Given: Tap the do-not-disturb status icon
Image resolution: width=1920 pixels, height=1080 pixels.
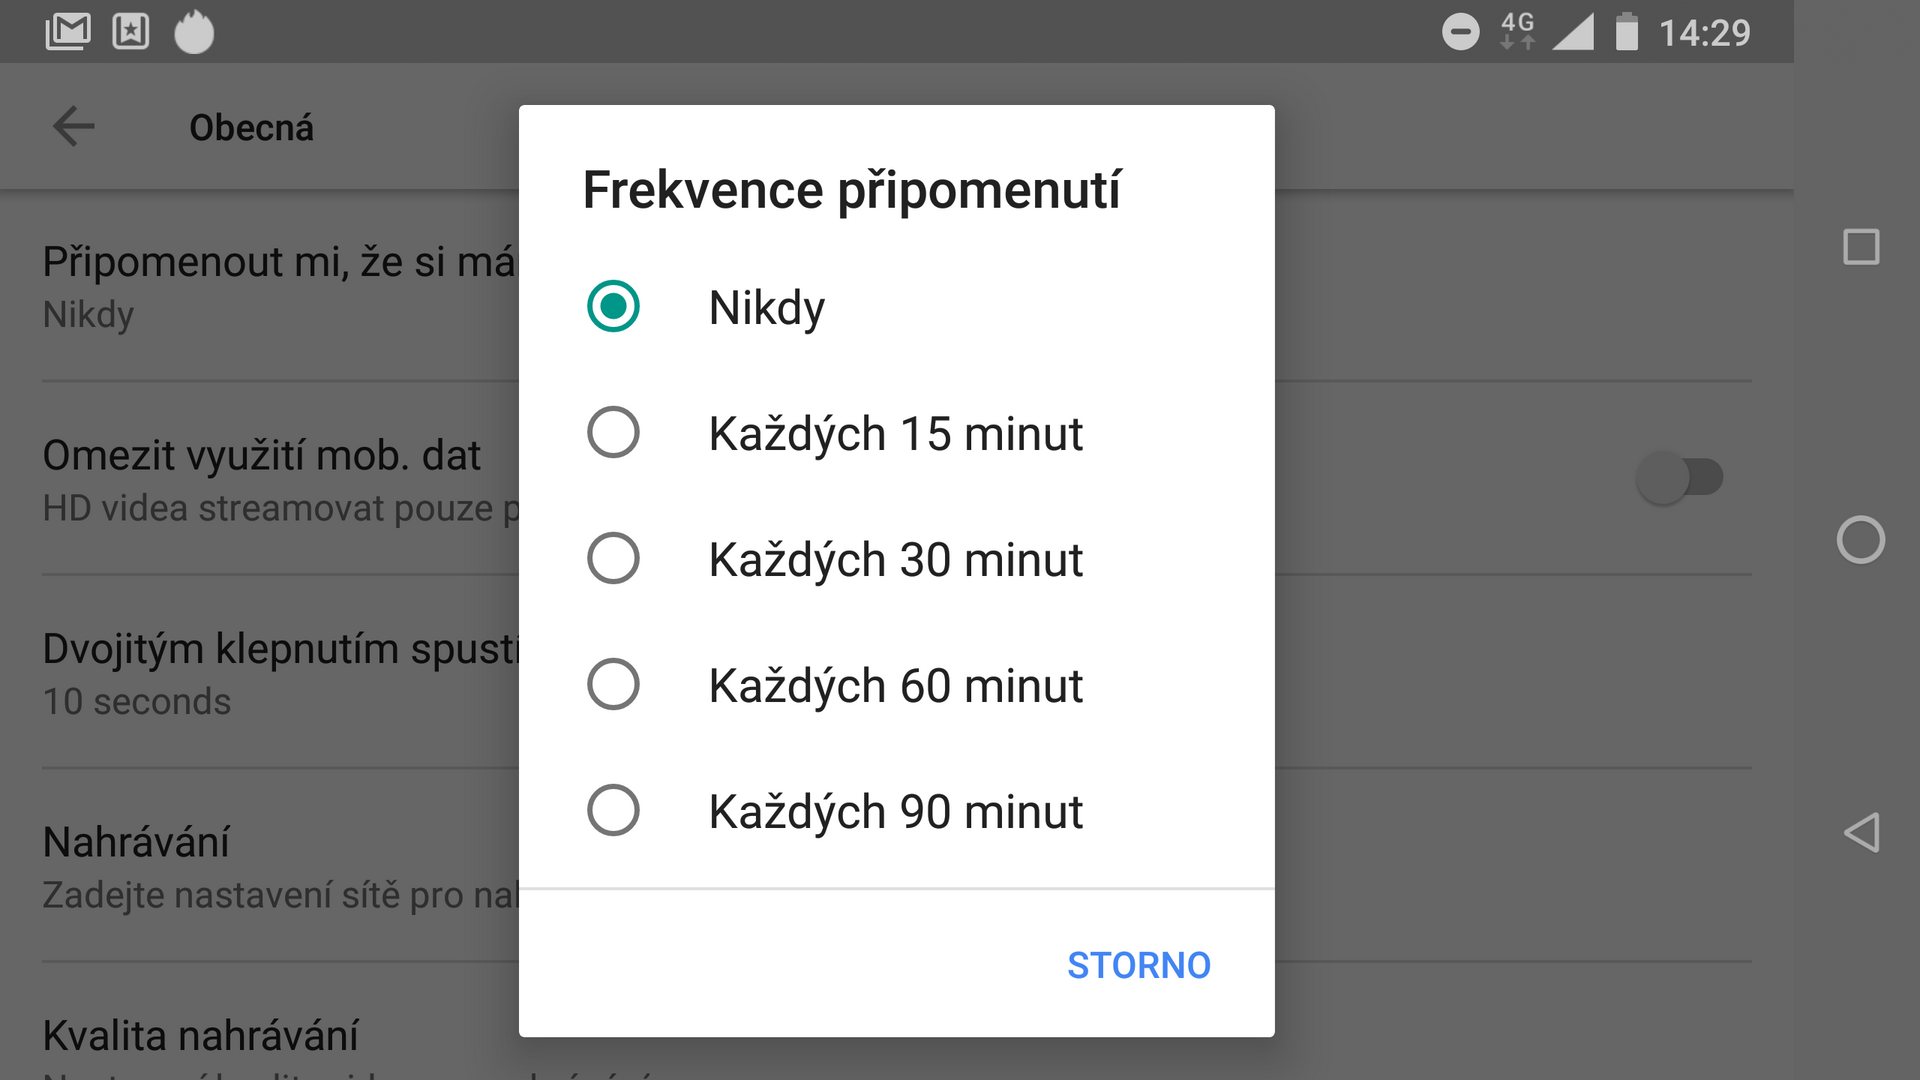Looking at the screenshot, I should coord(1460,30).
